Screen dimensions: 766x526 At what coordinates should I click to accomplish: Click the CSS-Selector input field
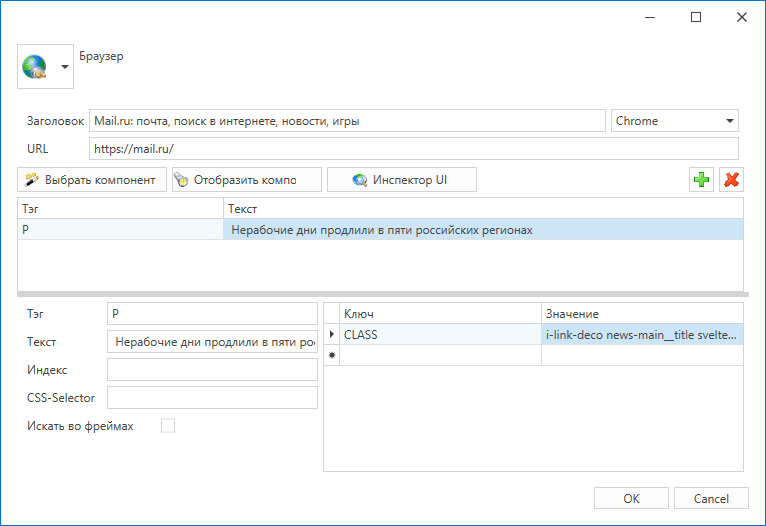[x=212, y=398]
